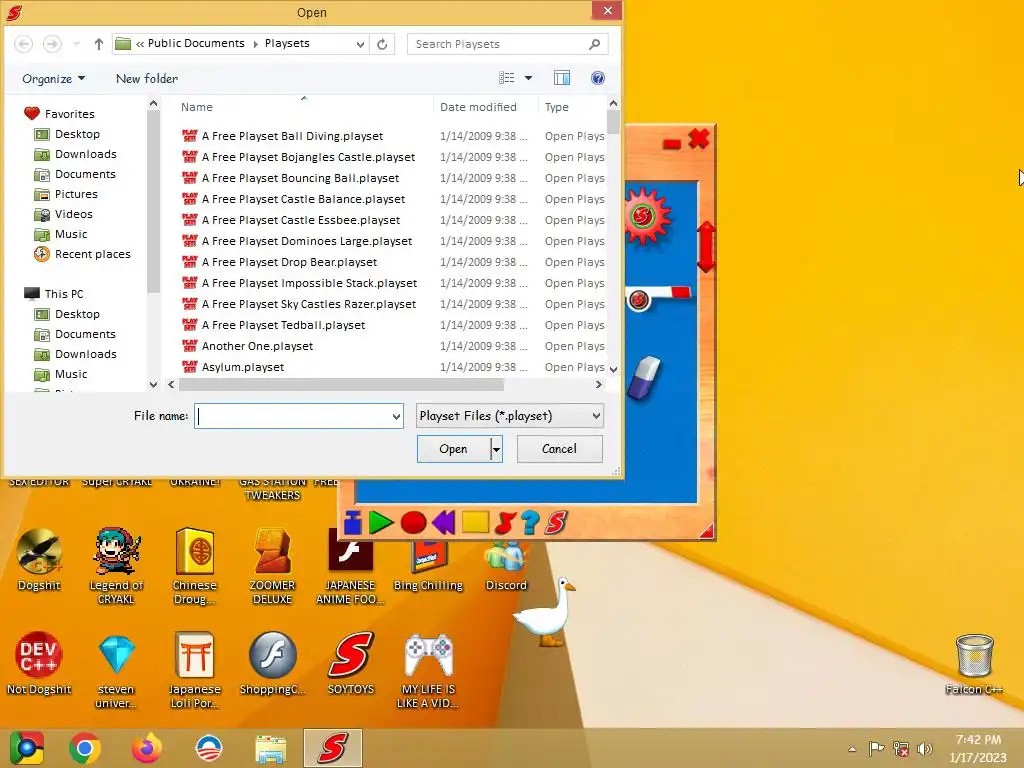The height and width of the screenshot is (768, 1024).
Task: Click Public Documents in the address path
Action: point(195,43)
